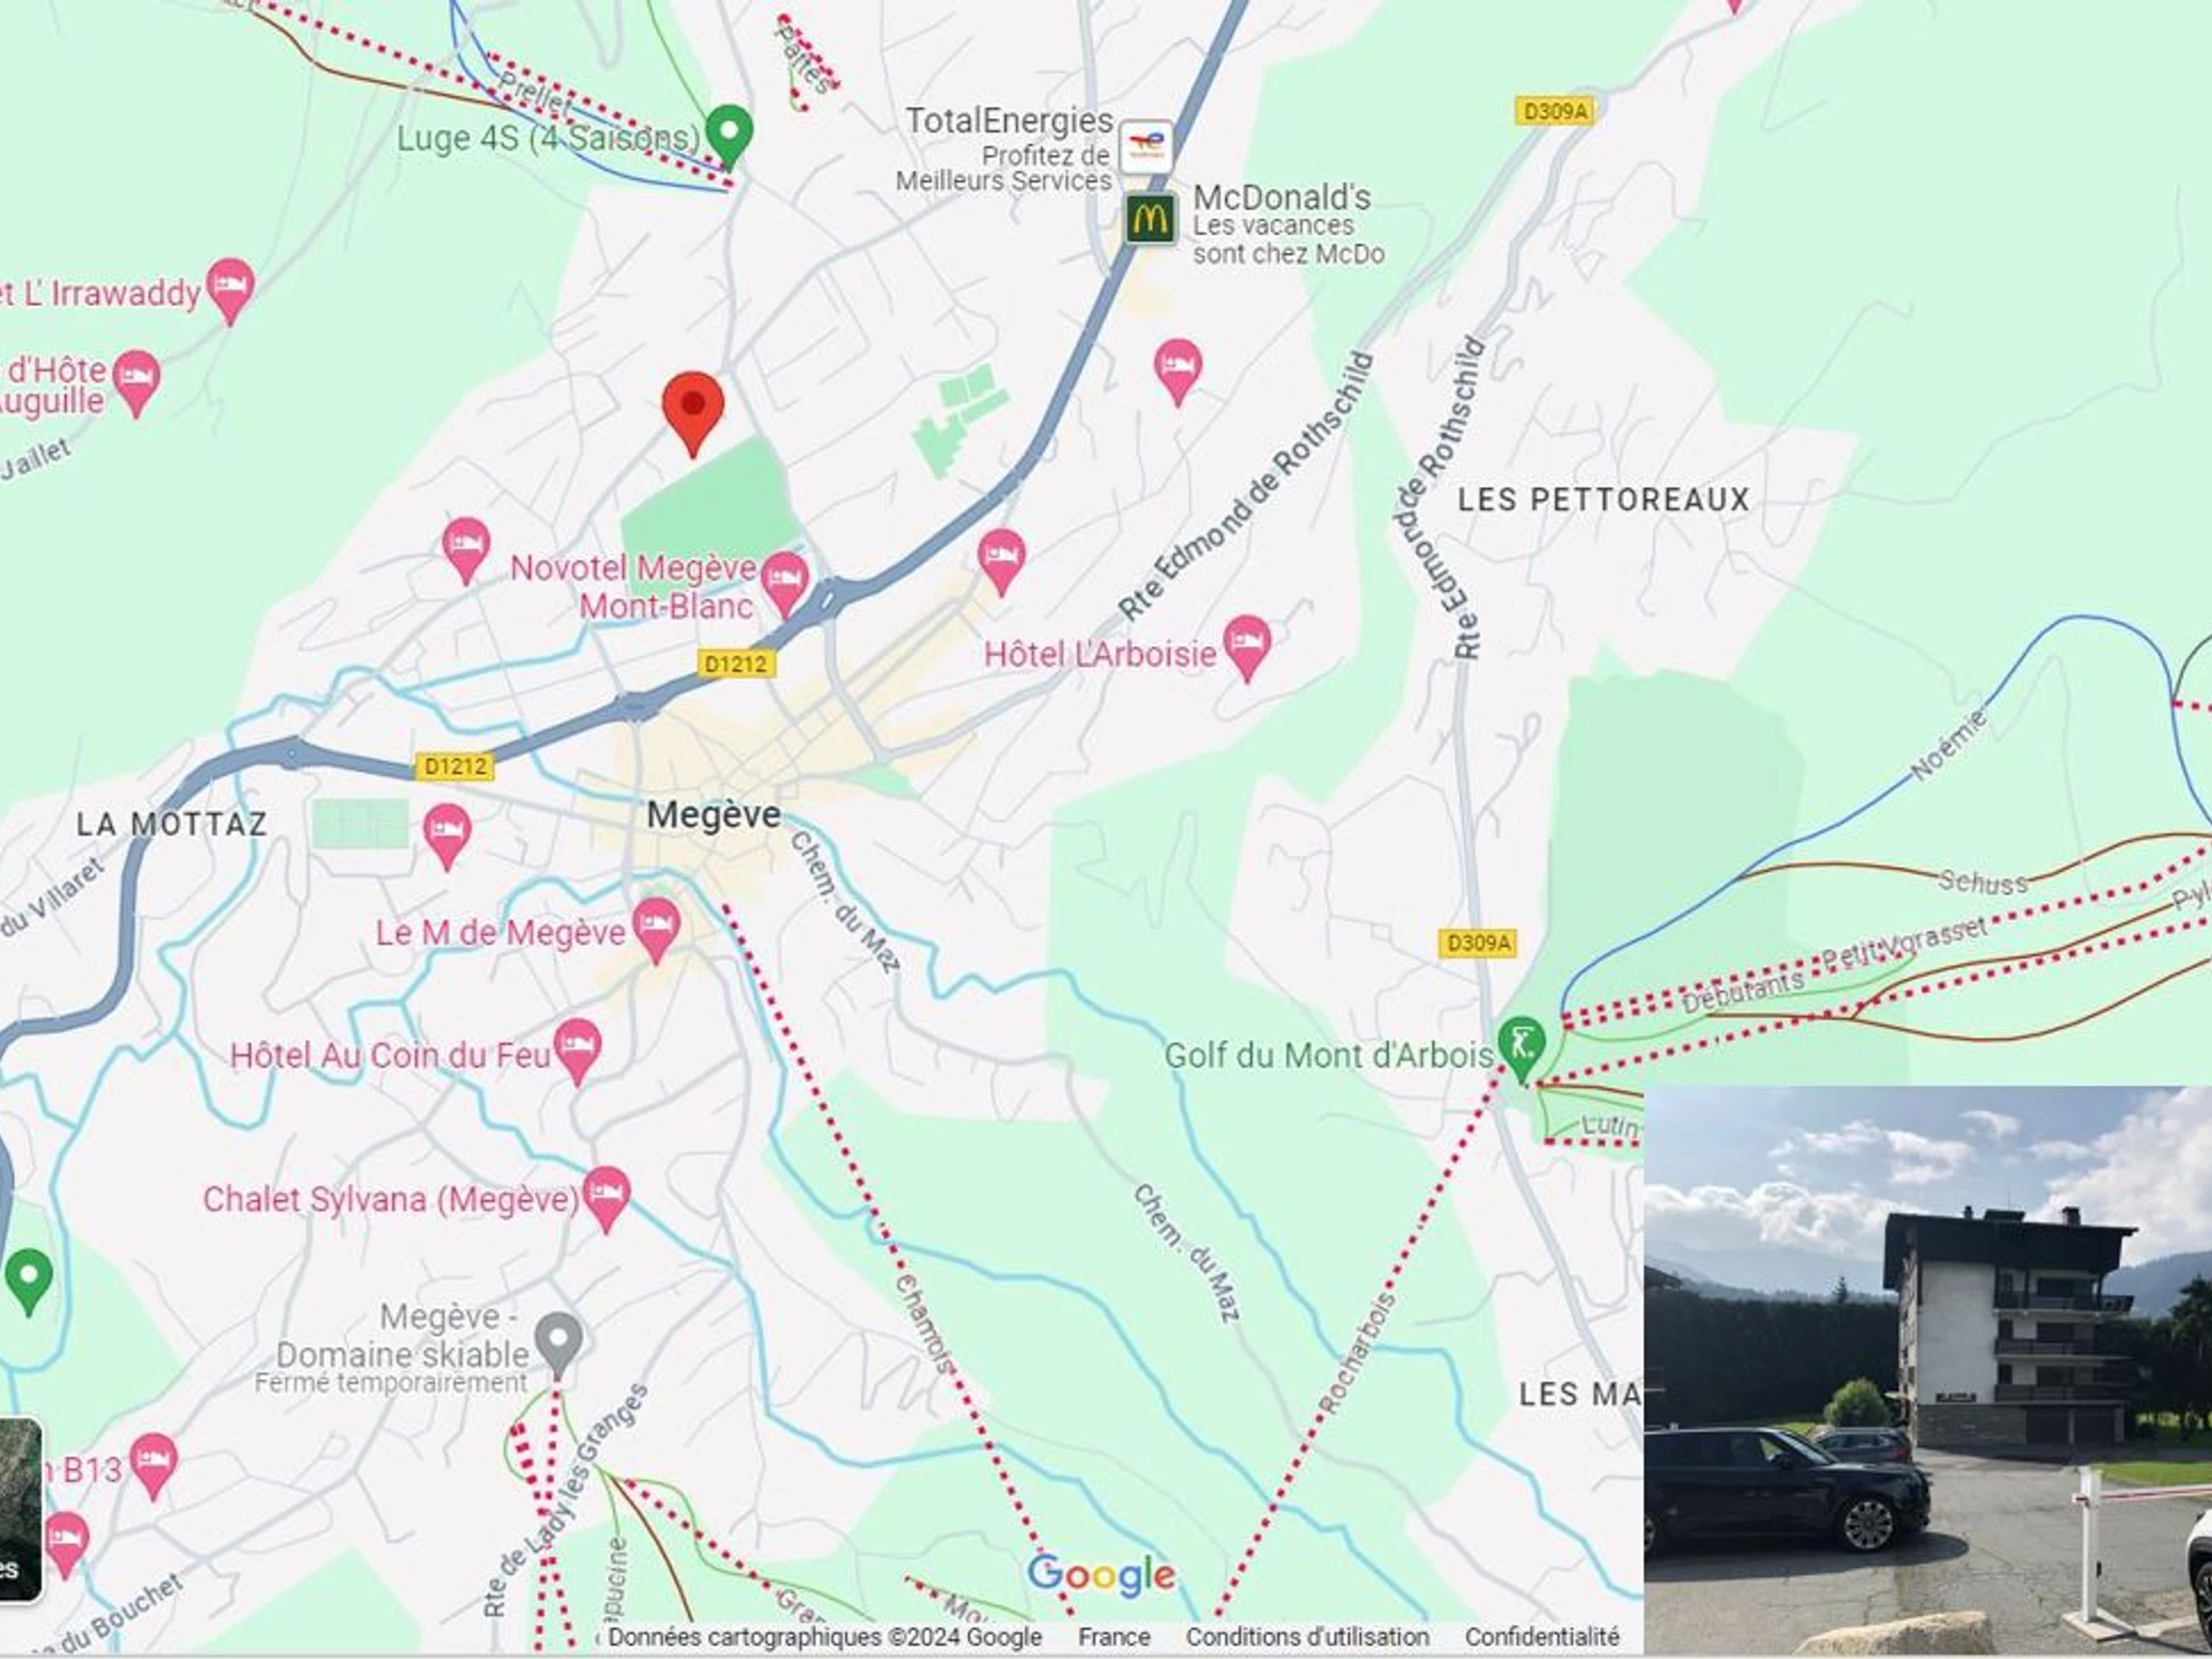Select the TotalEnergies station icon

point(1146,147)
